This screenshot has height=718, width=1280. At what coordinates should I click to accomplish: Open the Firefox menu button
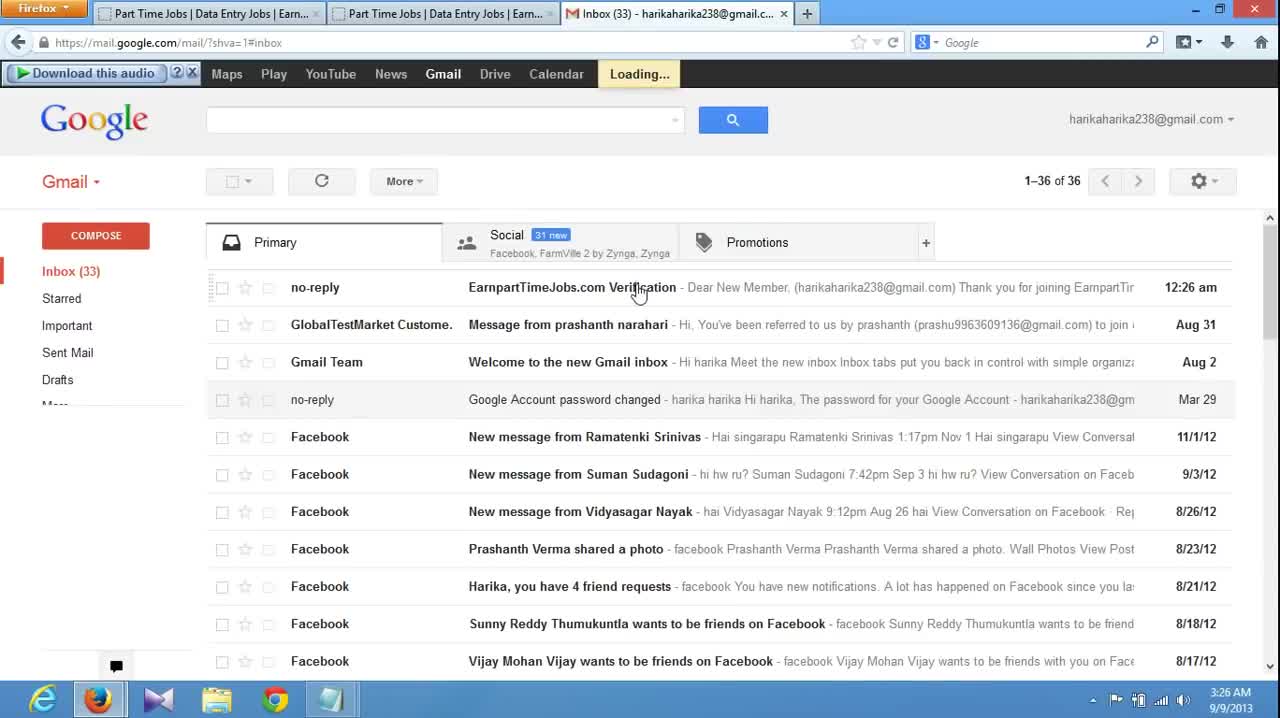(44, 9)
